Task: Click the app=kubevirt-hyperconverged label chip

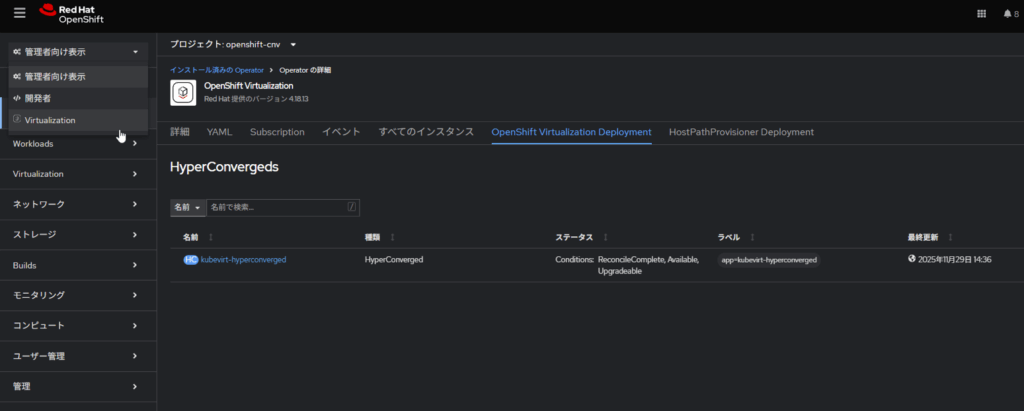Action: [769, 259]
